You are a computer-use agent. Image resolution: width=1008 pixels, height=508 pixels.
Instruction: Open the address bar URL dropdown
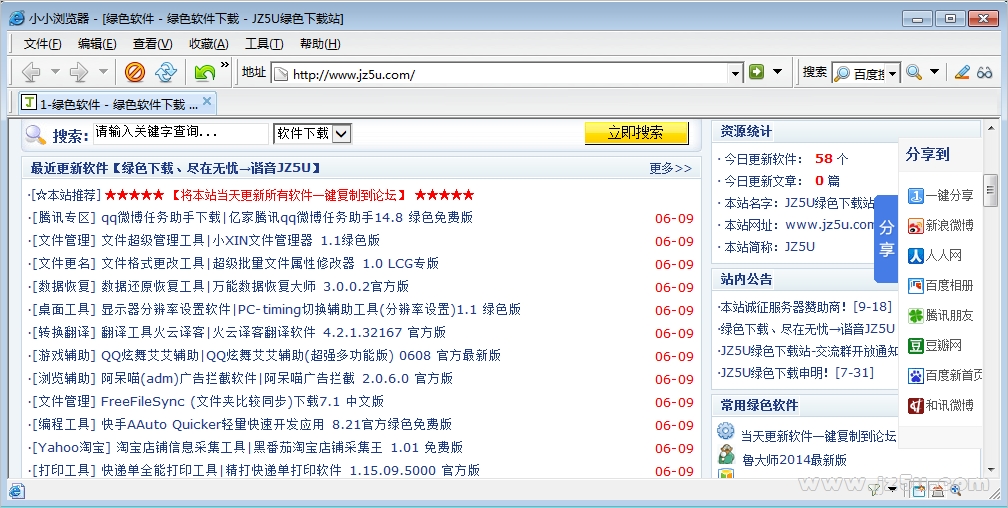(735, 73)
